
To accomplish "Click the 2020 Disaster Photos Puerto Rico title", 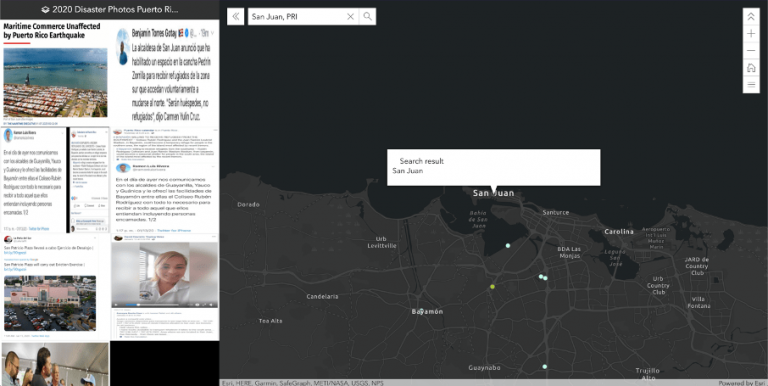I will (x=115, y=9).
